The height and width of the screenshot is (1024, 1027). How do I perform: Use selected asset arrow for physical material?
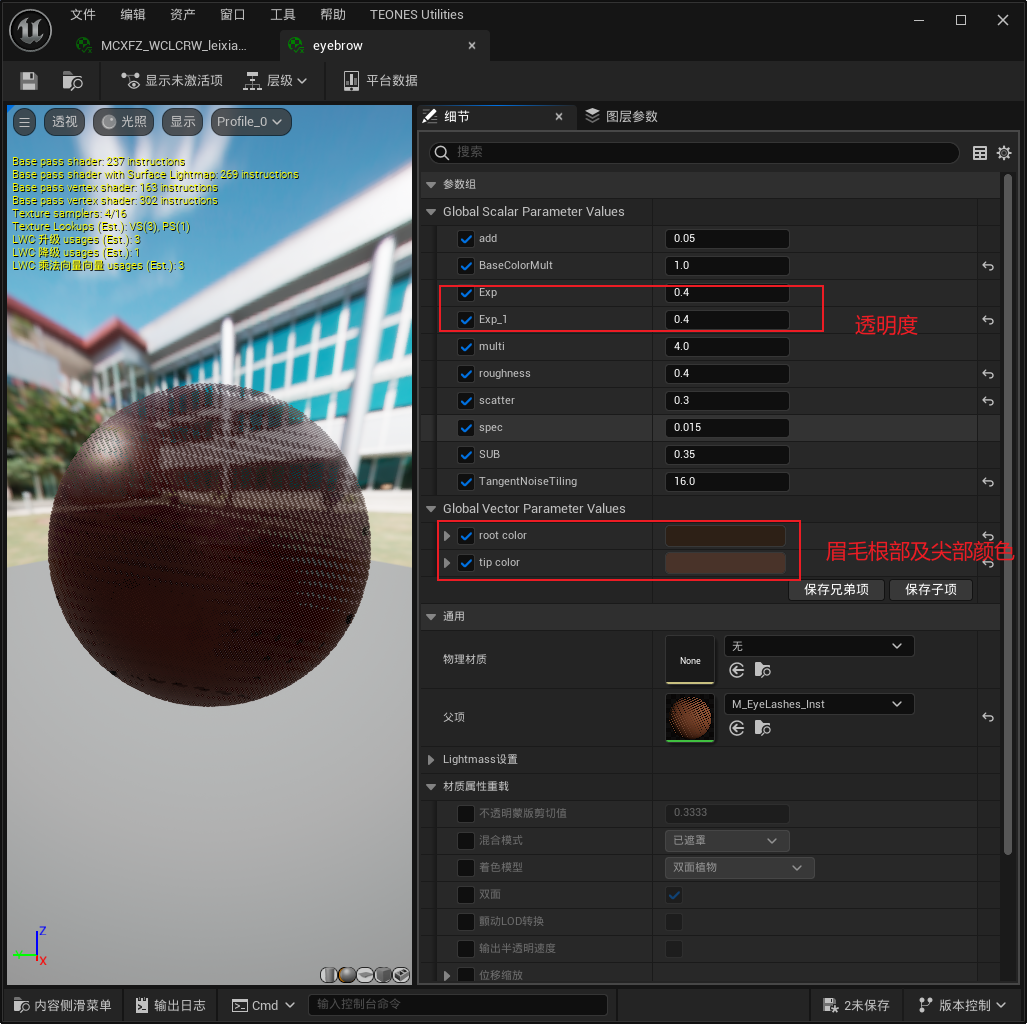(x=737, y=671)
